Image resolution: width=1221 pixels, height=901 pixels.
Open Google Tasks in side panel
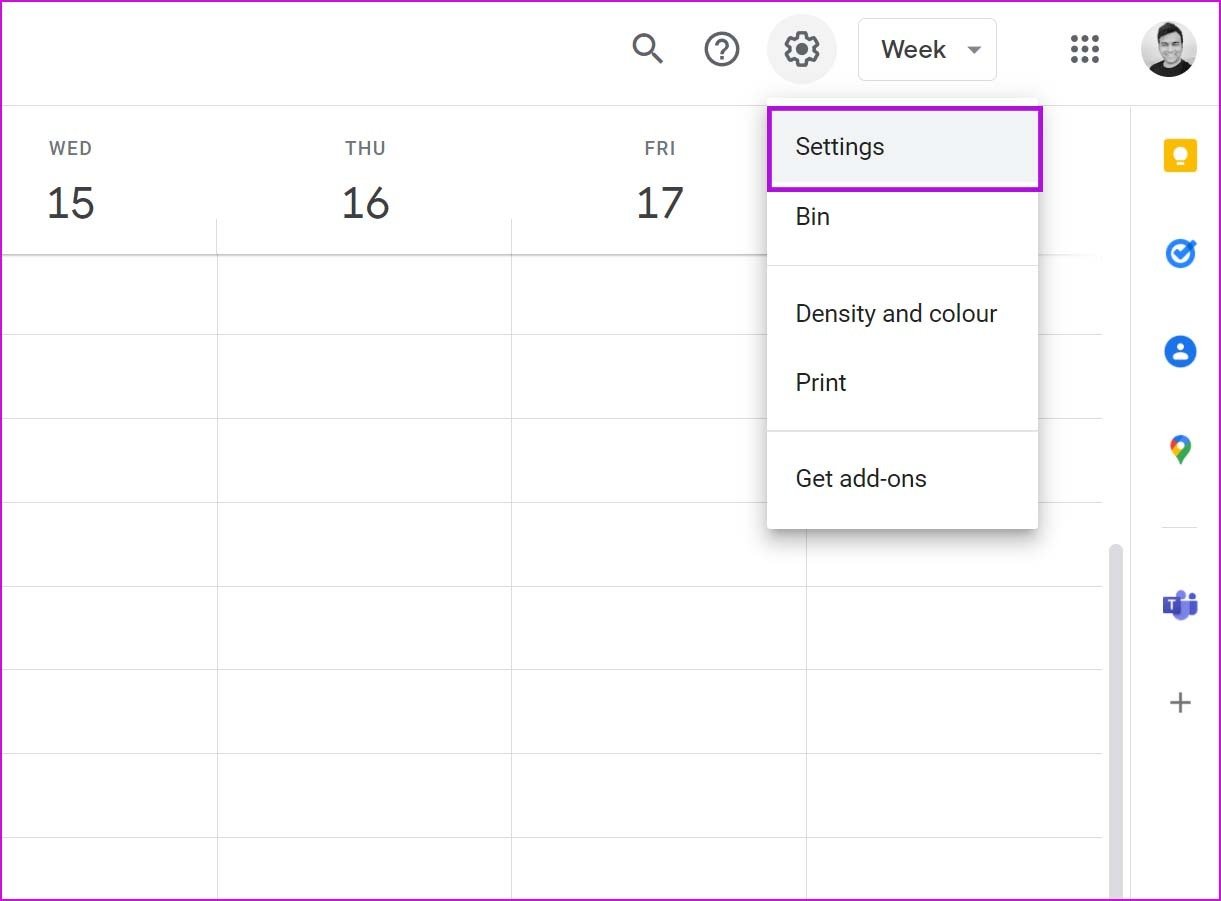(x=1181, y=253)
